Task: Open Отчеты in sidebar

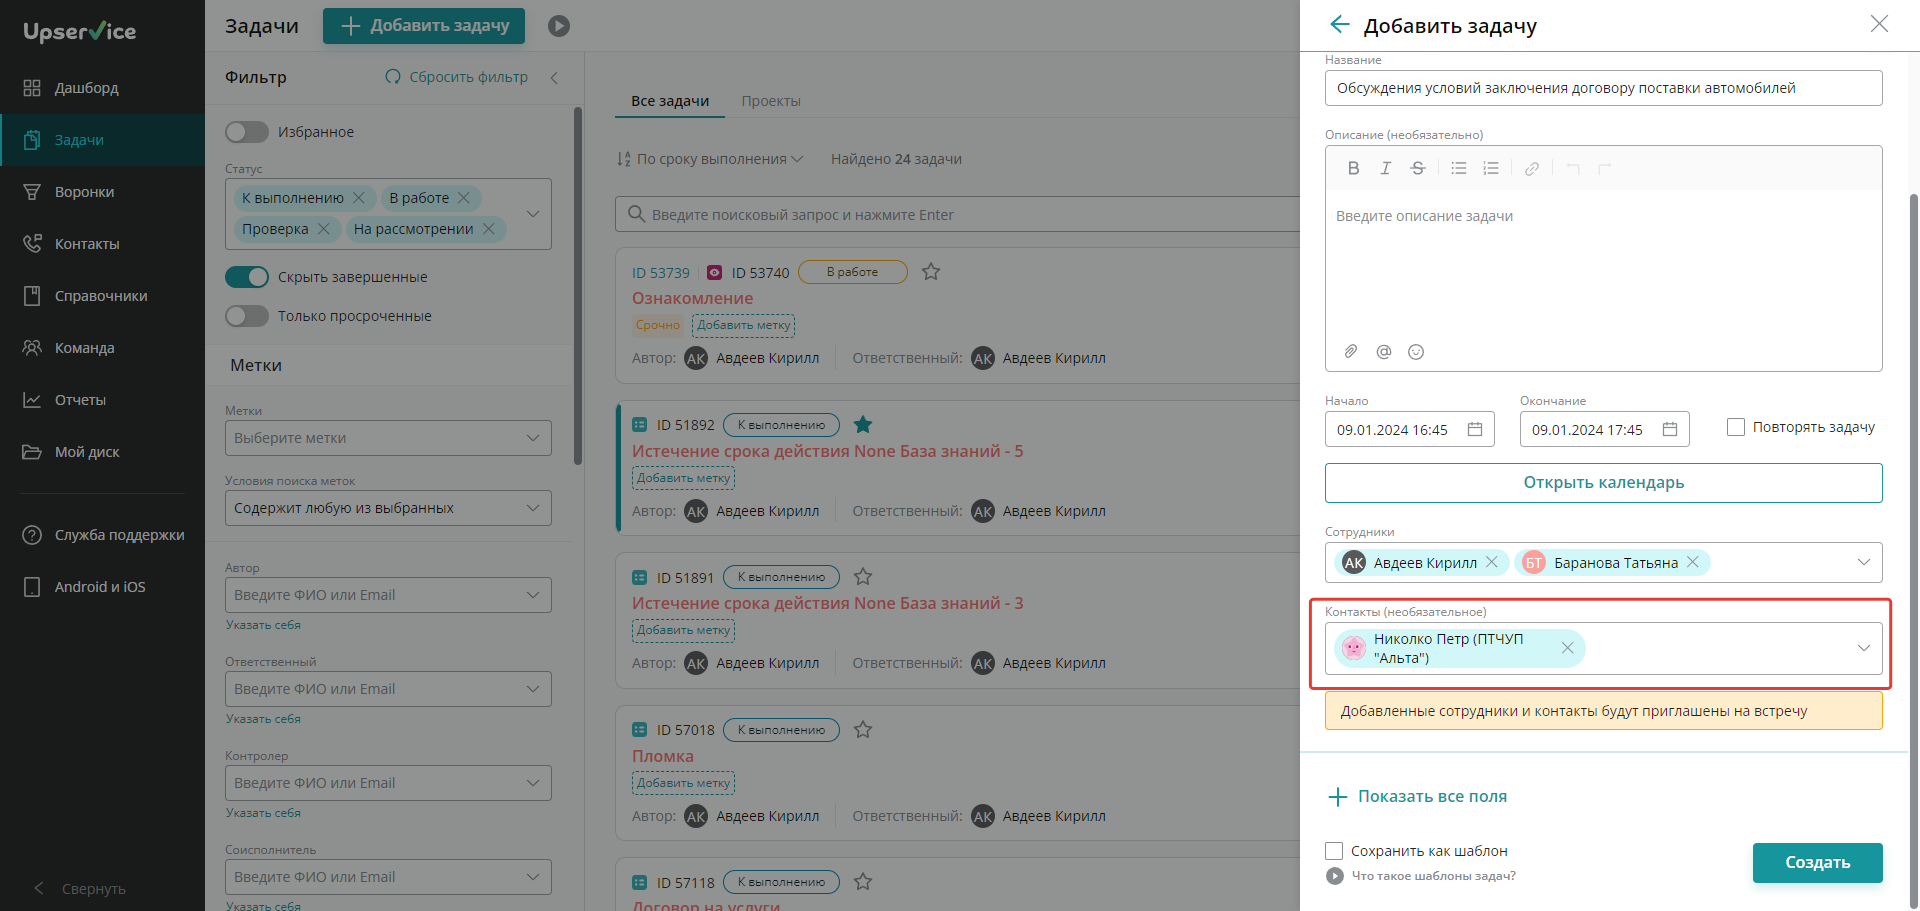Action: click(102, 400)
